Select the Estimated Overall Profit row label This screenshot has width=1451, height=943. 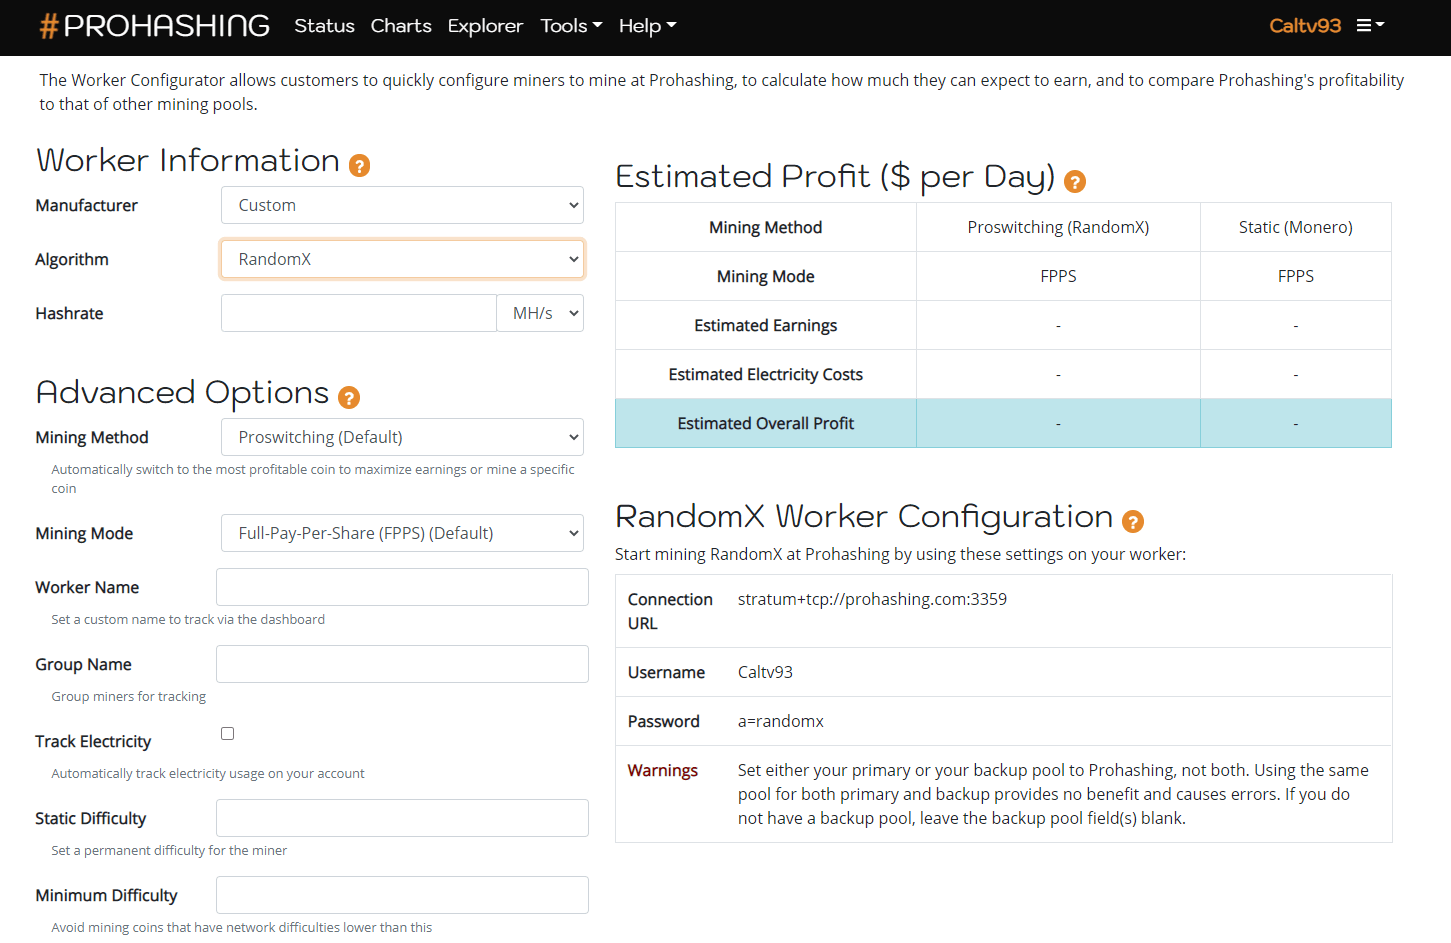point(766,423)
